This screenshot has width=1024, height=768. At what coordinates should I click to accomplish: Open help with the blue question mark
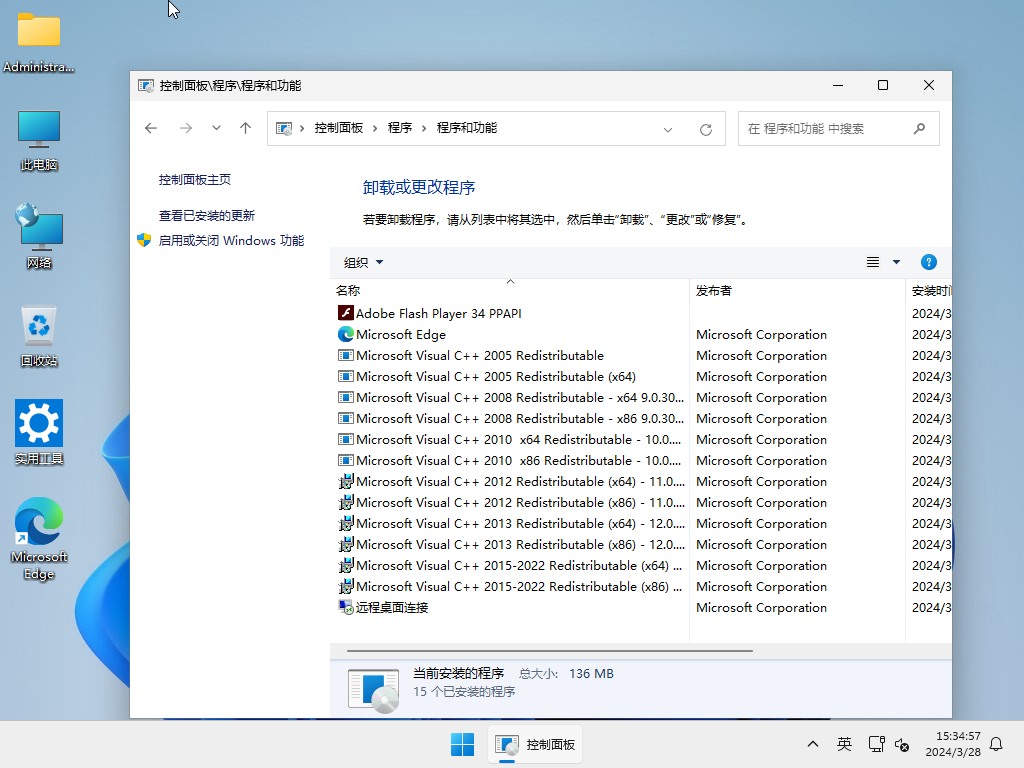click(x=929, y=262)
